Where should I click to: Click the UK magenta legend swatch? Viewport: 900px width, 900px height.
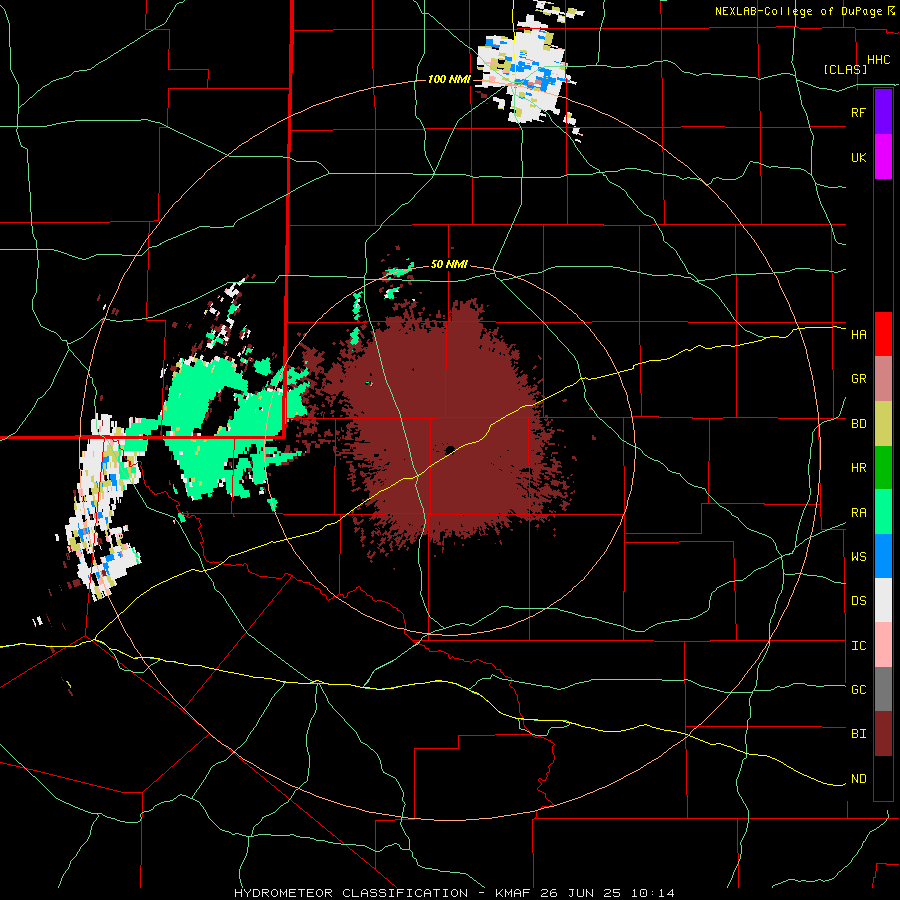(x=883, y=157)
